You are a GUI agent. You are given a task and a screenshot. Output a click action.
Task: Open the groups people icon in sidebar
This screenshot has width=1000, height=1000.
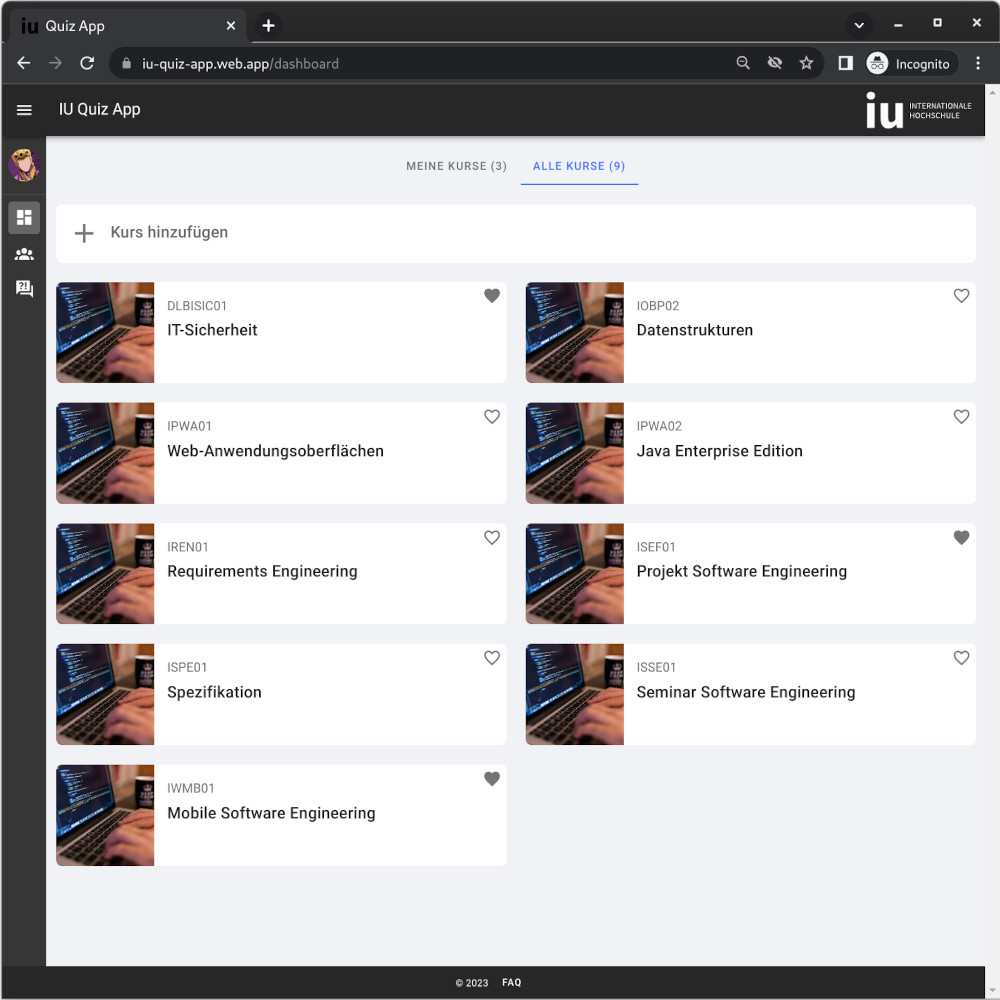[24, 254]
